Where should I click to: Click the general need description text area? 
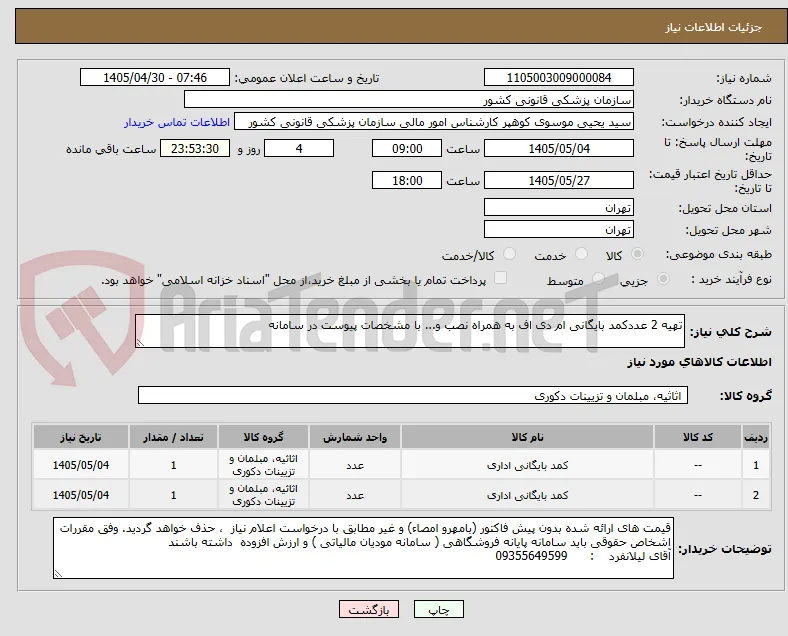410,331
